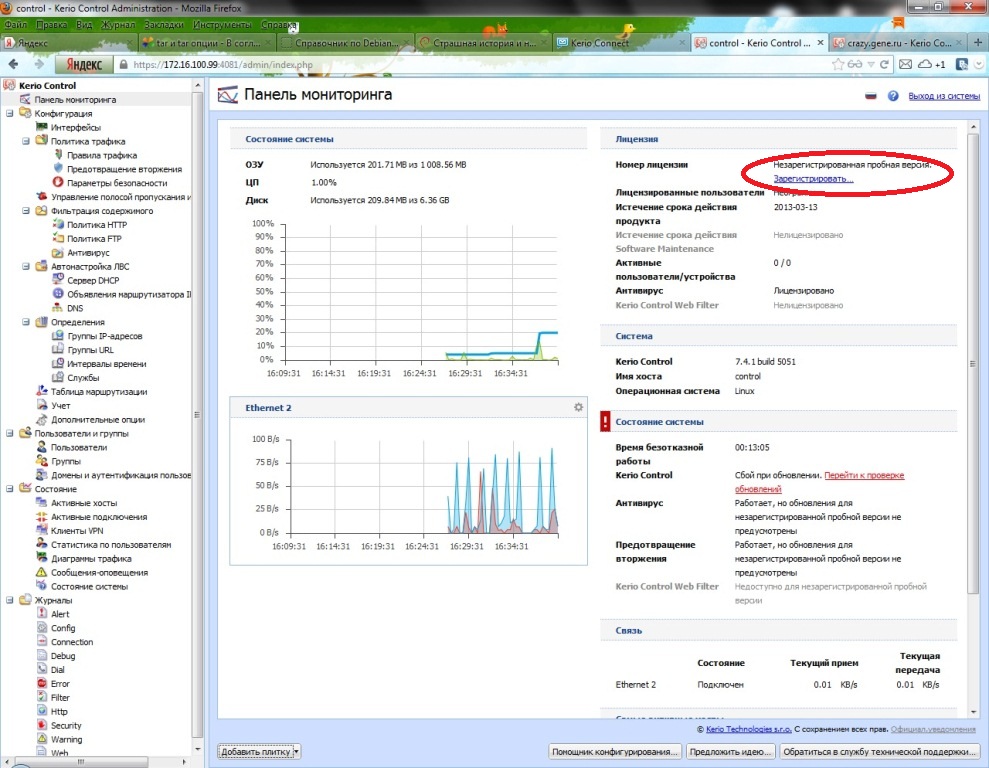Click the Зарегистрировать... license link
Image resolution: width=989 pixels, height=768 pixels.
coord(813,179)
